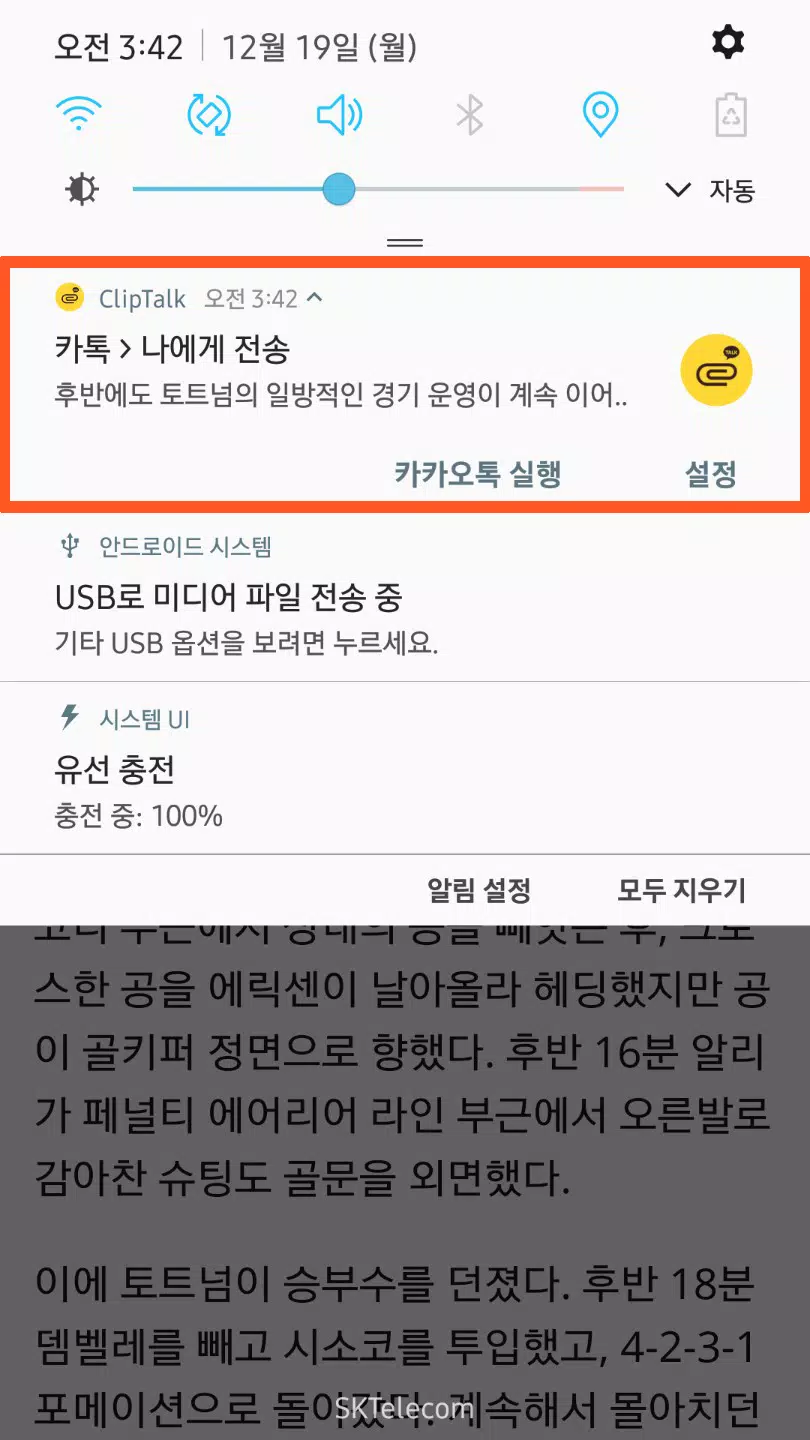
Task: Tap 모두 지우기 to clear notifications
Action: [x=682, y=890]
